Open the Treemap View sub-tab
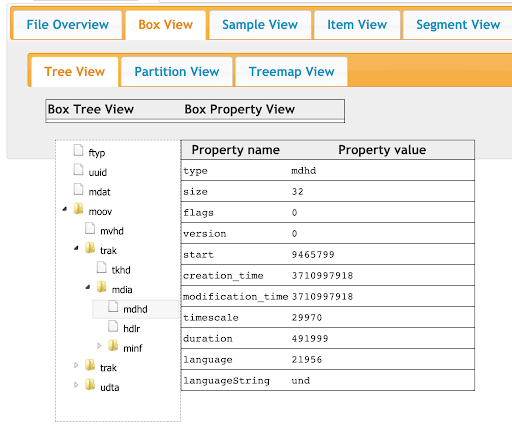The height and width of the screenshot is (430, 512). pos(291,72)
